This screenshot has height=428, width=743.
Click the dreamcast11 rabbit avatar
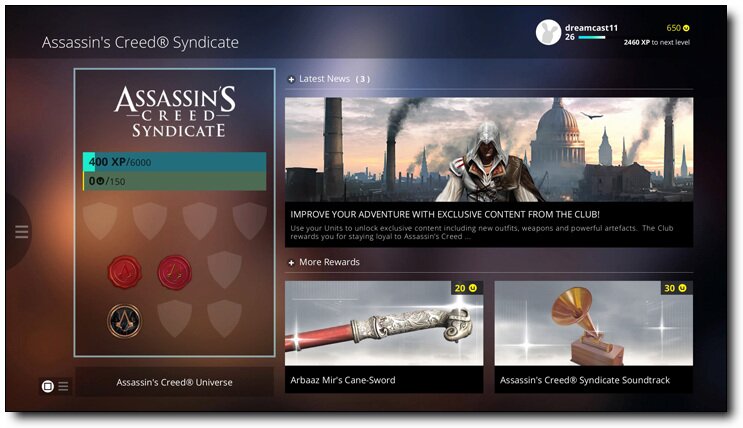[x=548, y=33]
